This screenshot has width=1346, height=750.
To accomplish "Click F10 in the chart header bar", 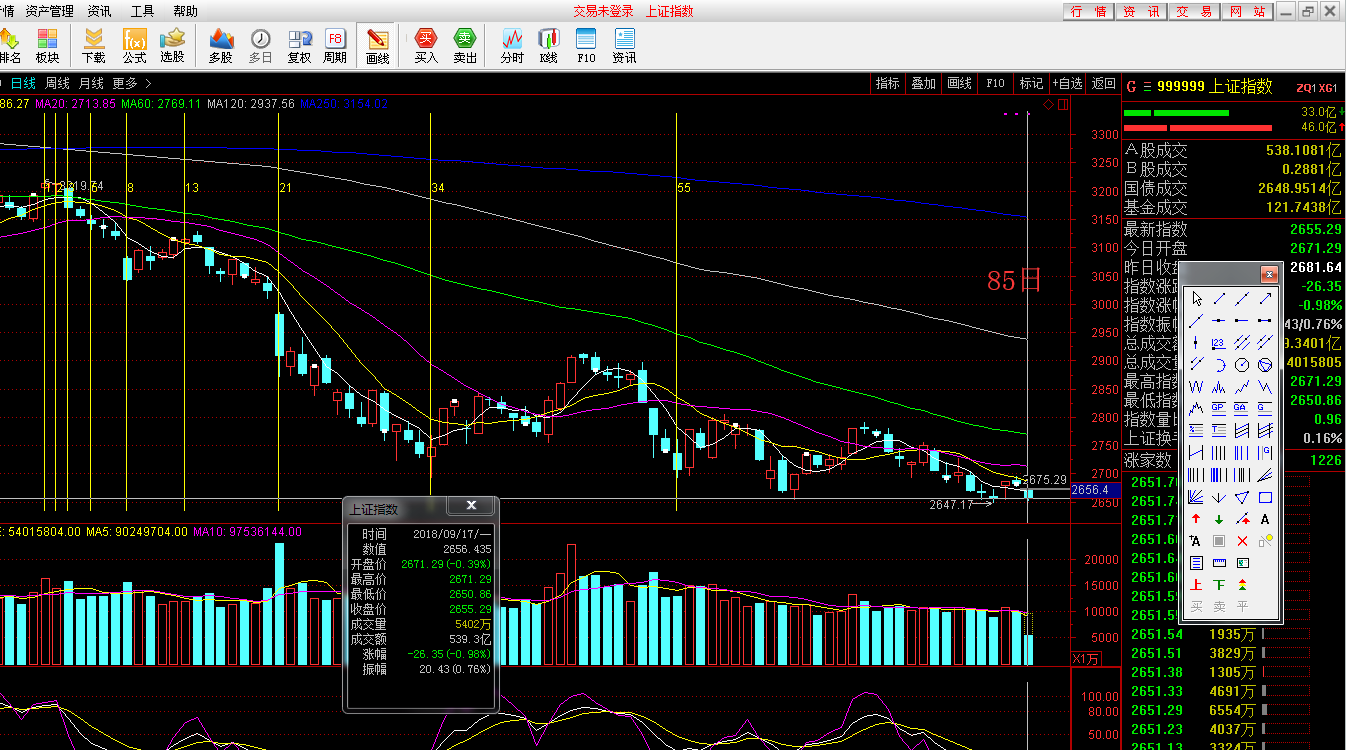I will pos(995,84).
